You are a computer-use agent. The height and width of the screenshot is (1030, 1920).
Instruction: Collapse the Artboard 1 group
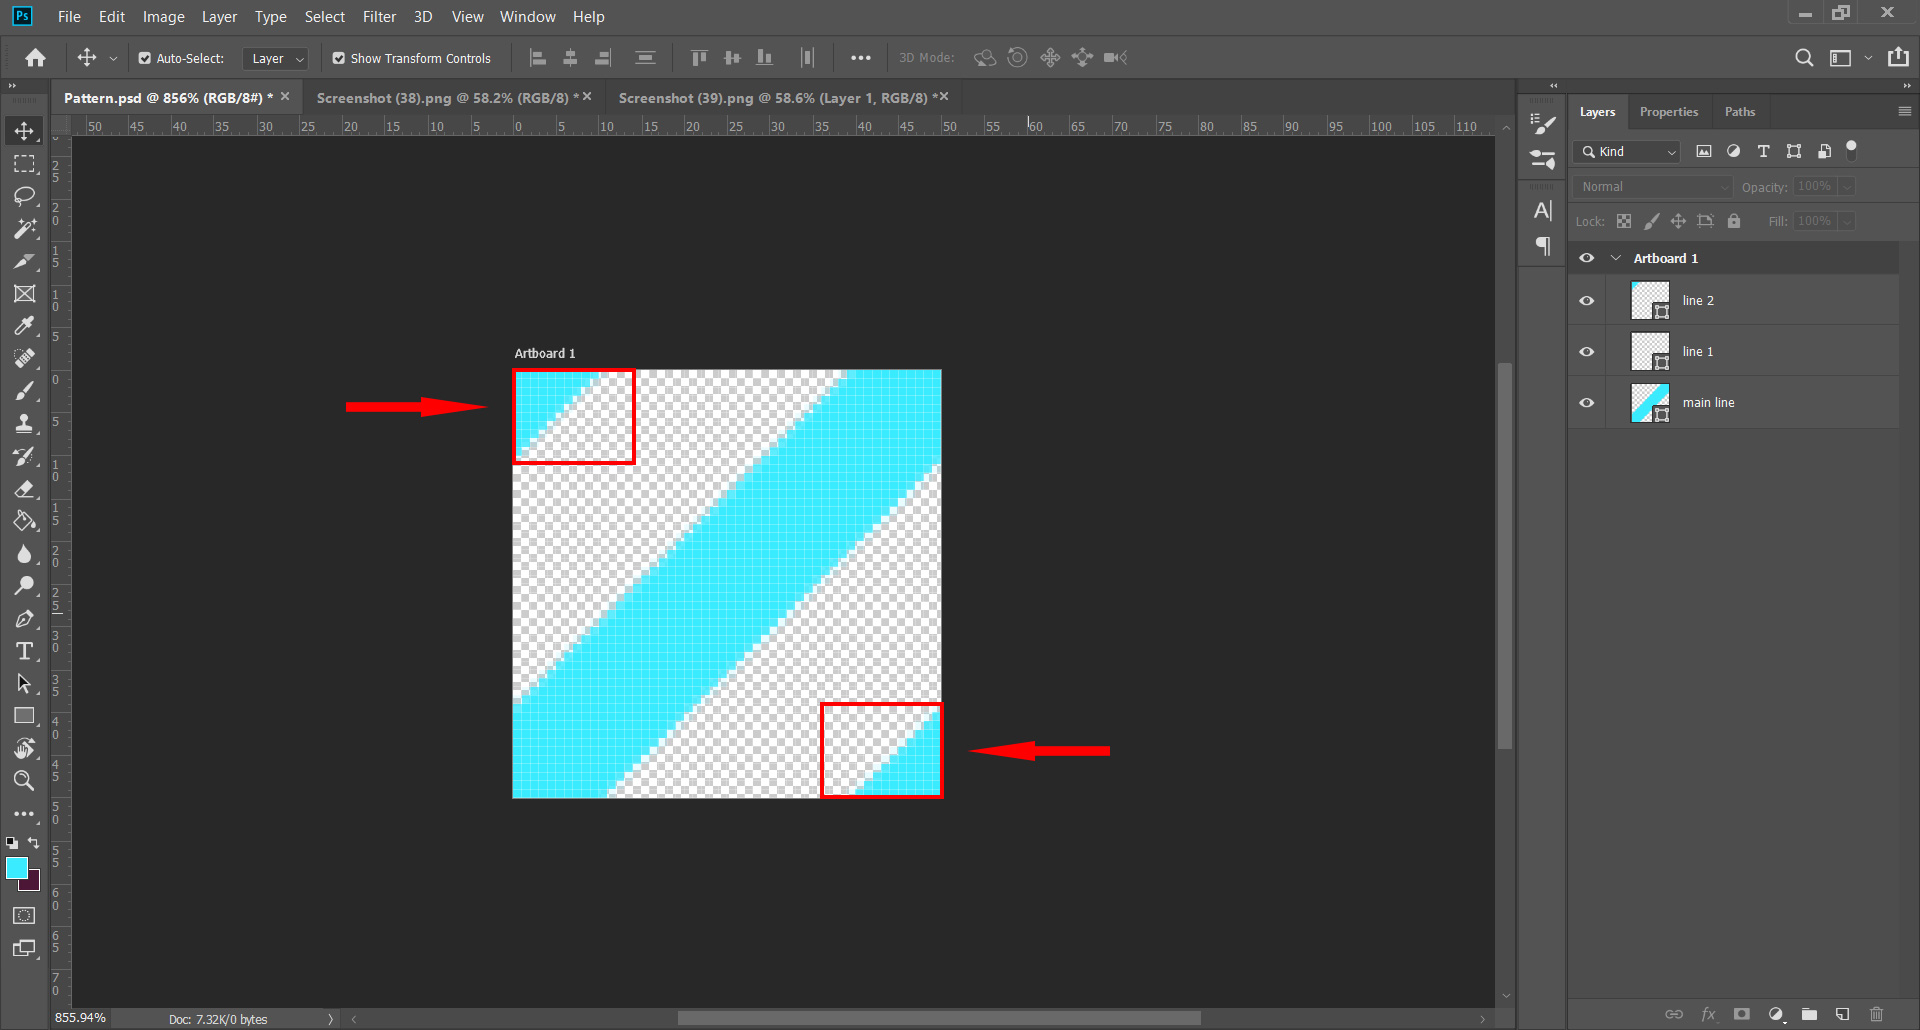click(x=1615, y=258)
